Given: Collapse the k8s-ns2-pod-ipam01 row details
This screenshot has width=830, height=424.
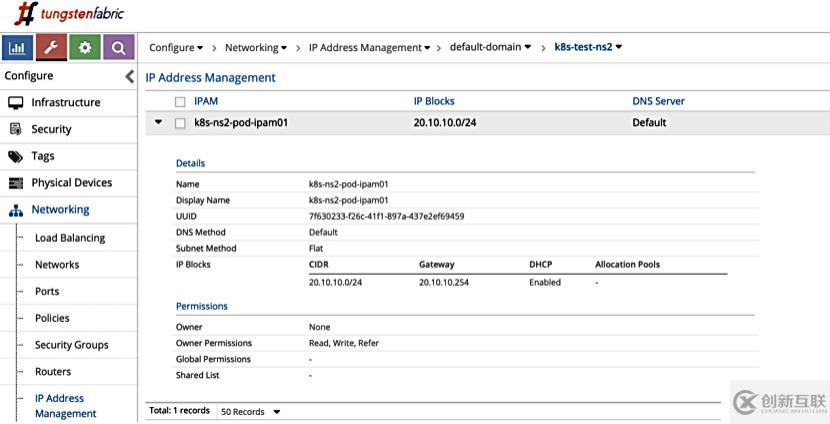Looking at the screenshot, I should click(158, 123).
